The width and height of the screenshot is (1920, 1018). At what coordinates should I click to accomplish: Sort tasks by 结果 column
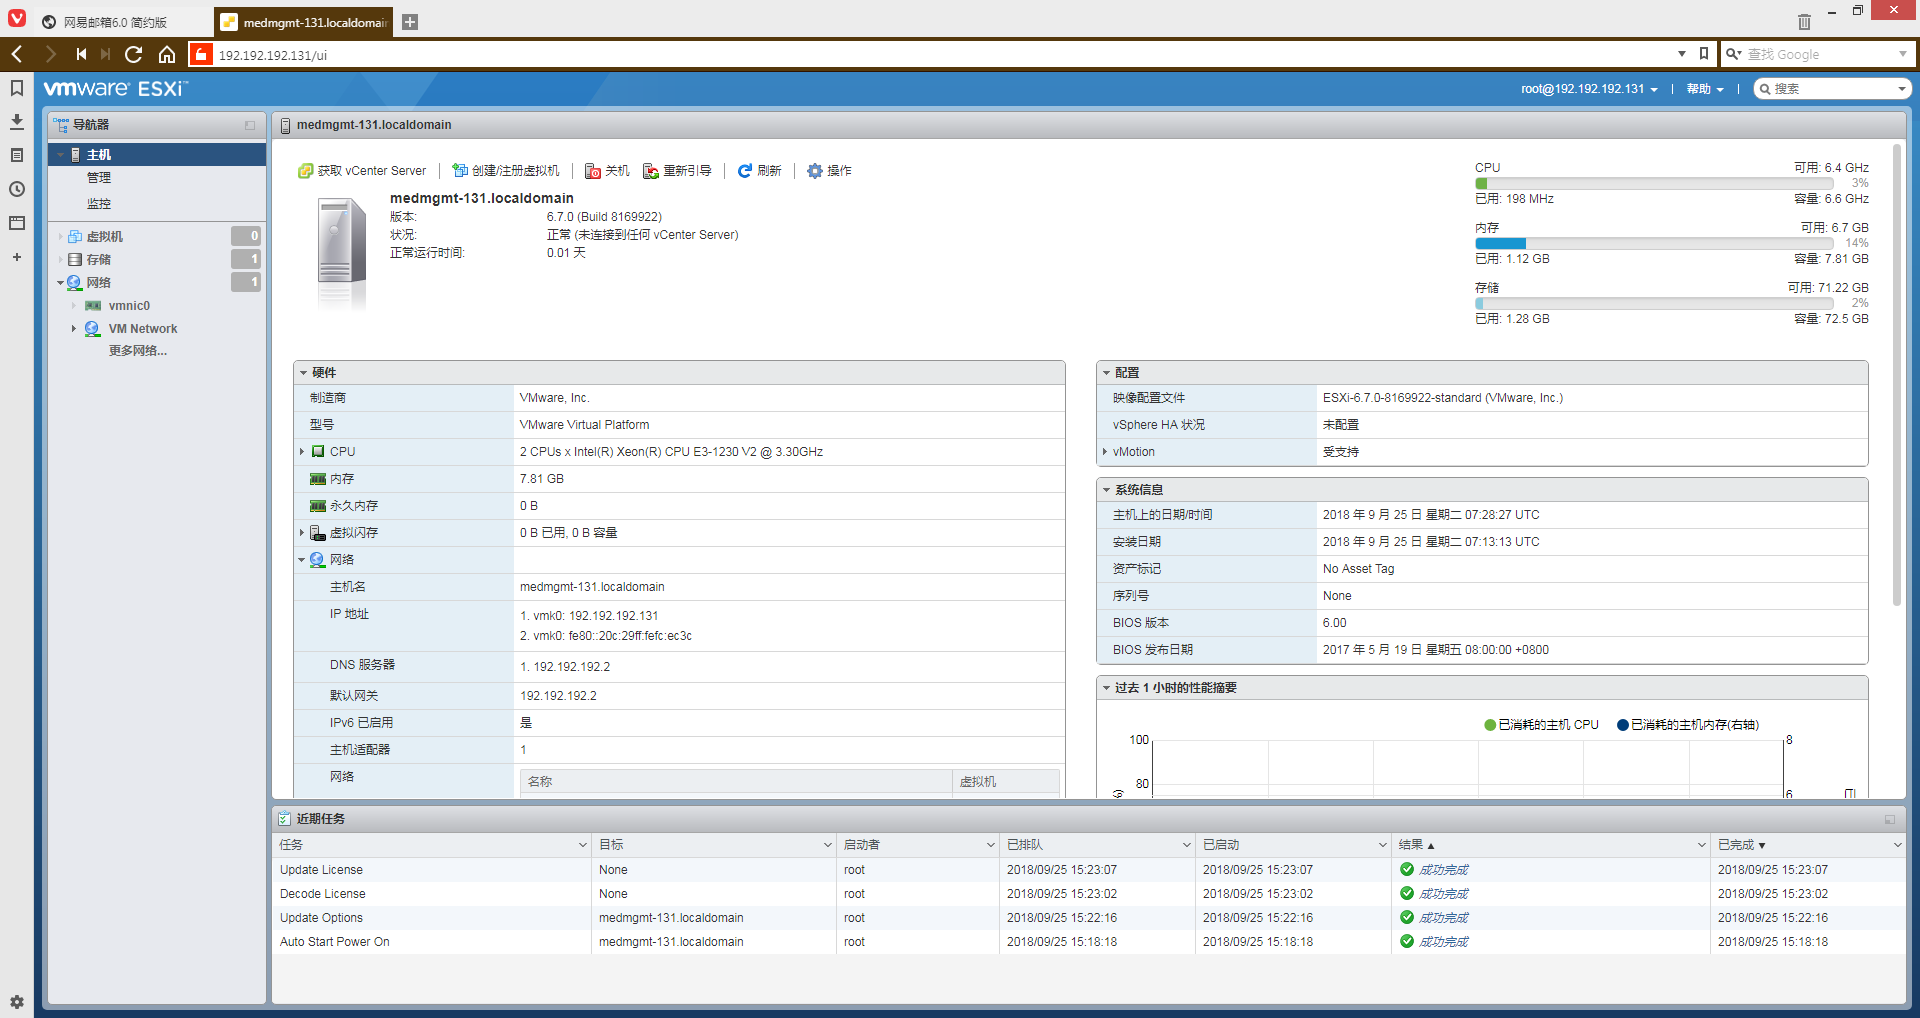1550,845
